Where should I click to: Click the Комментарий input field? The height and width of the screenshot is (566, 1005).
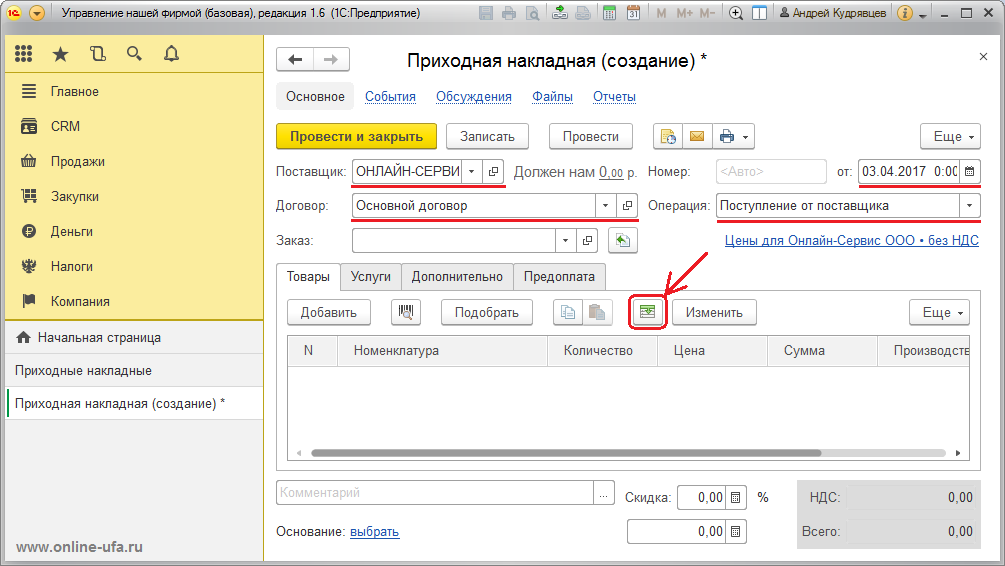(435, 493)
